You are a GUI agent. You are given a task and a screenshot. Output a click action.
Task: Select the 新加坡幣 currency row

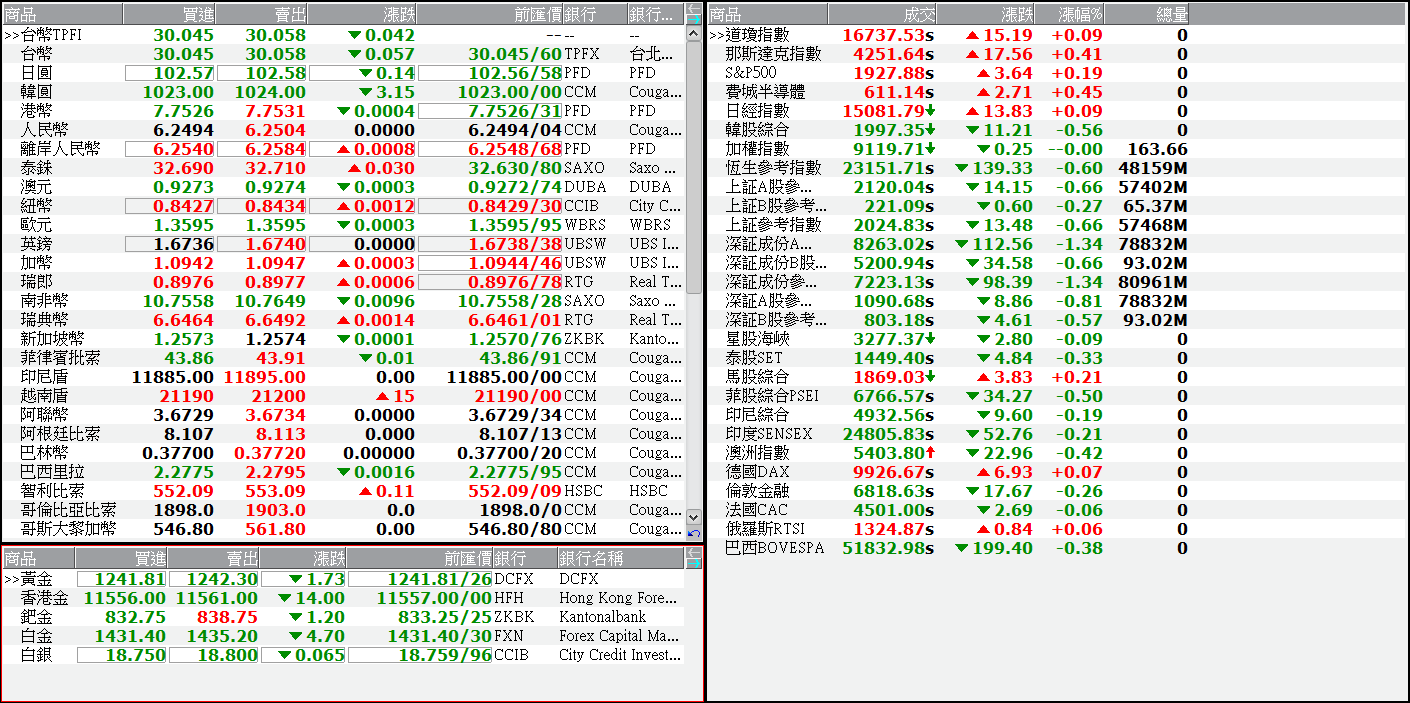[x=344, y=339]
